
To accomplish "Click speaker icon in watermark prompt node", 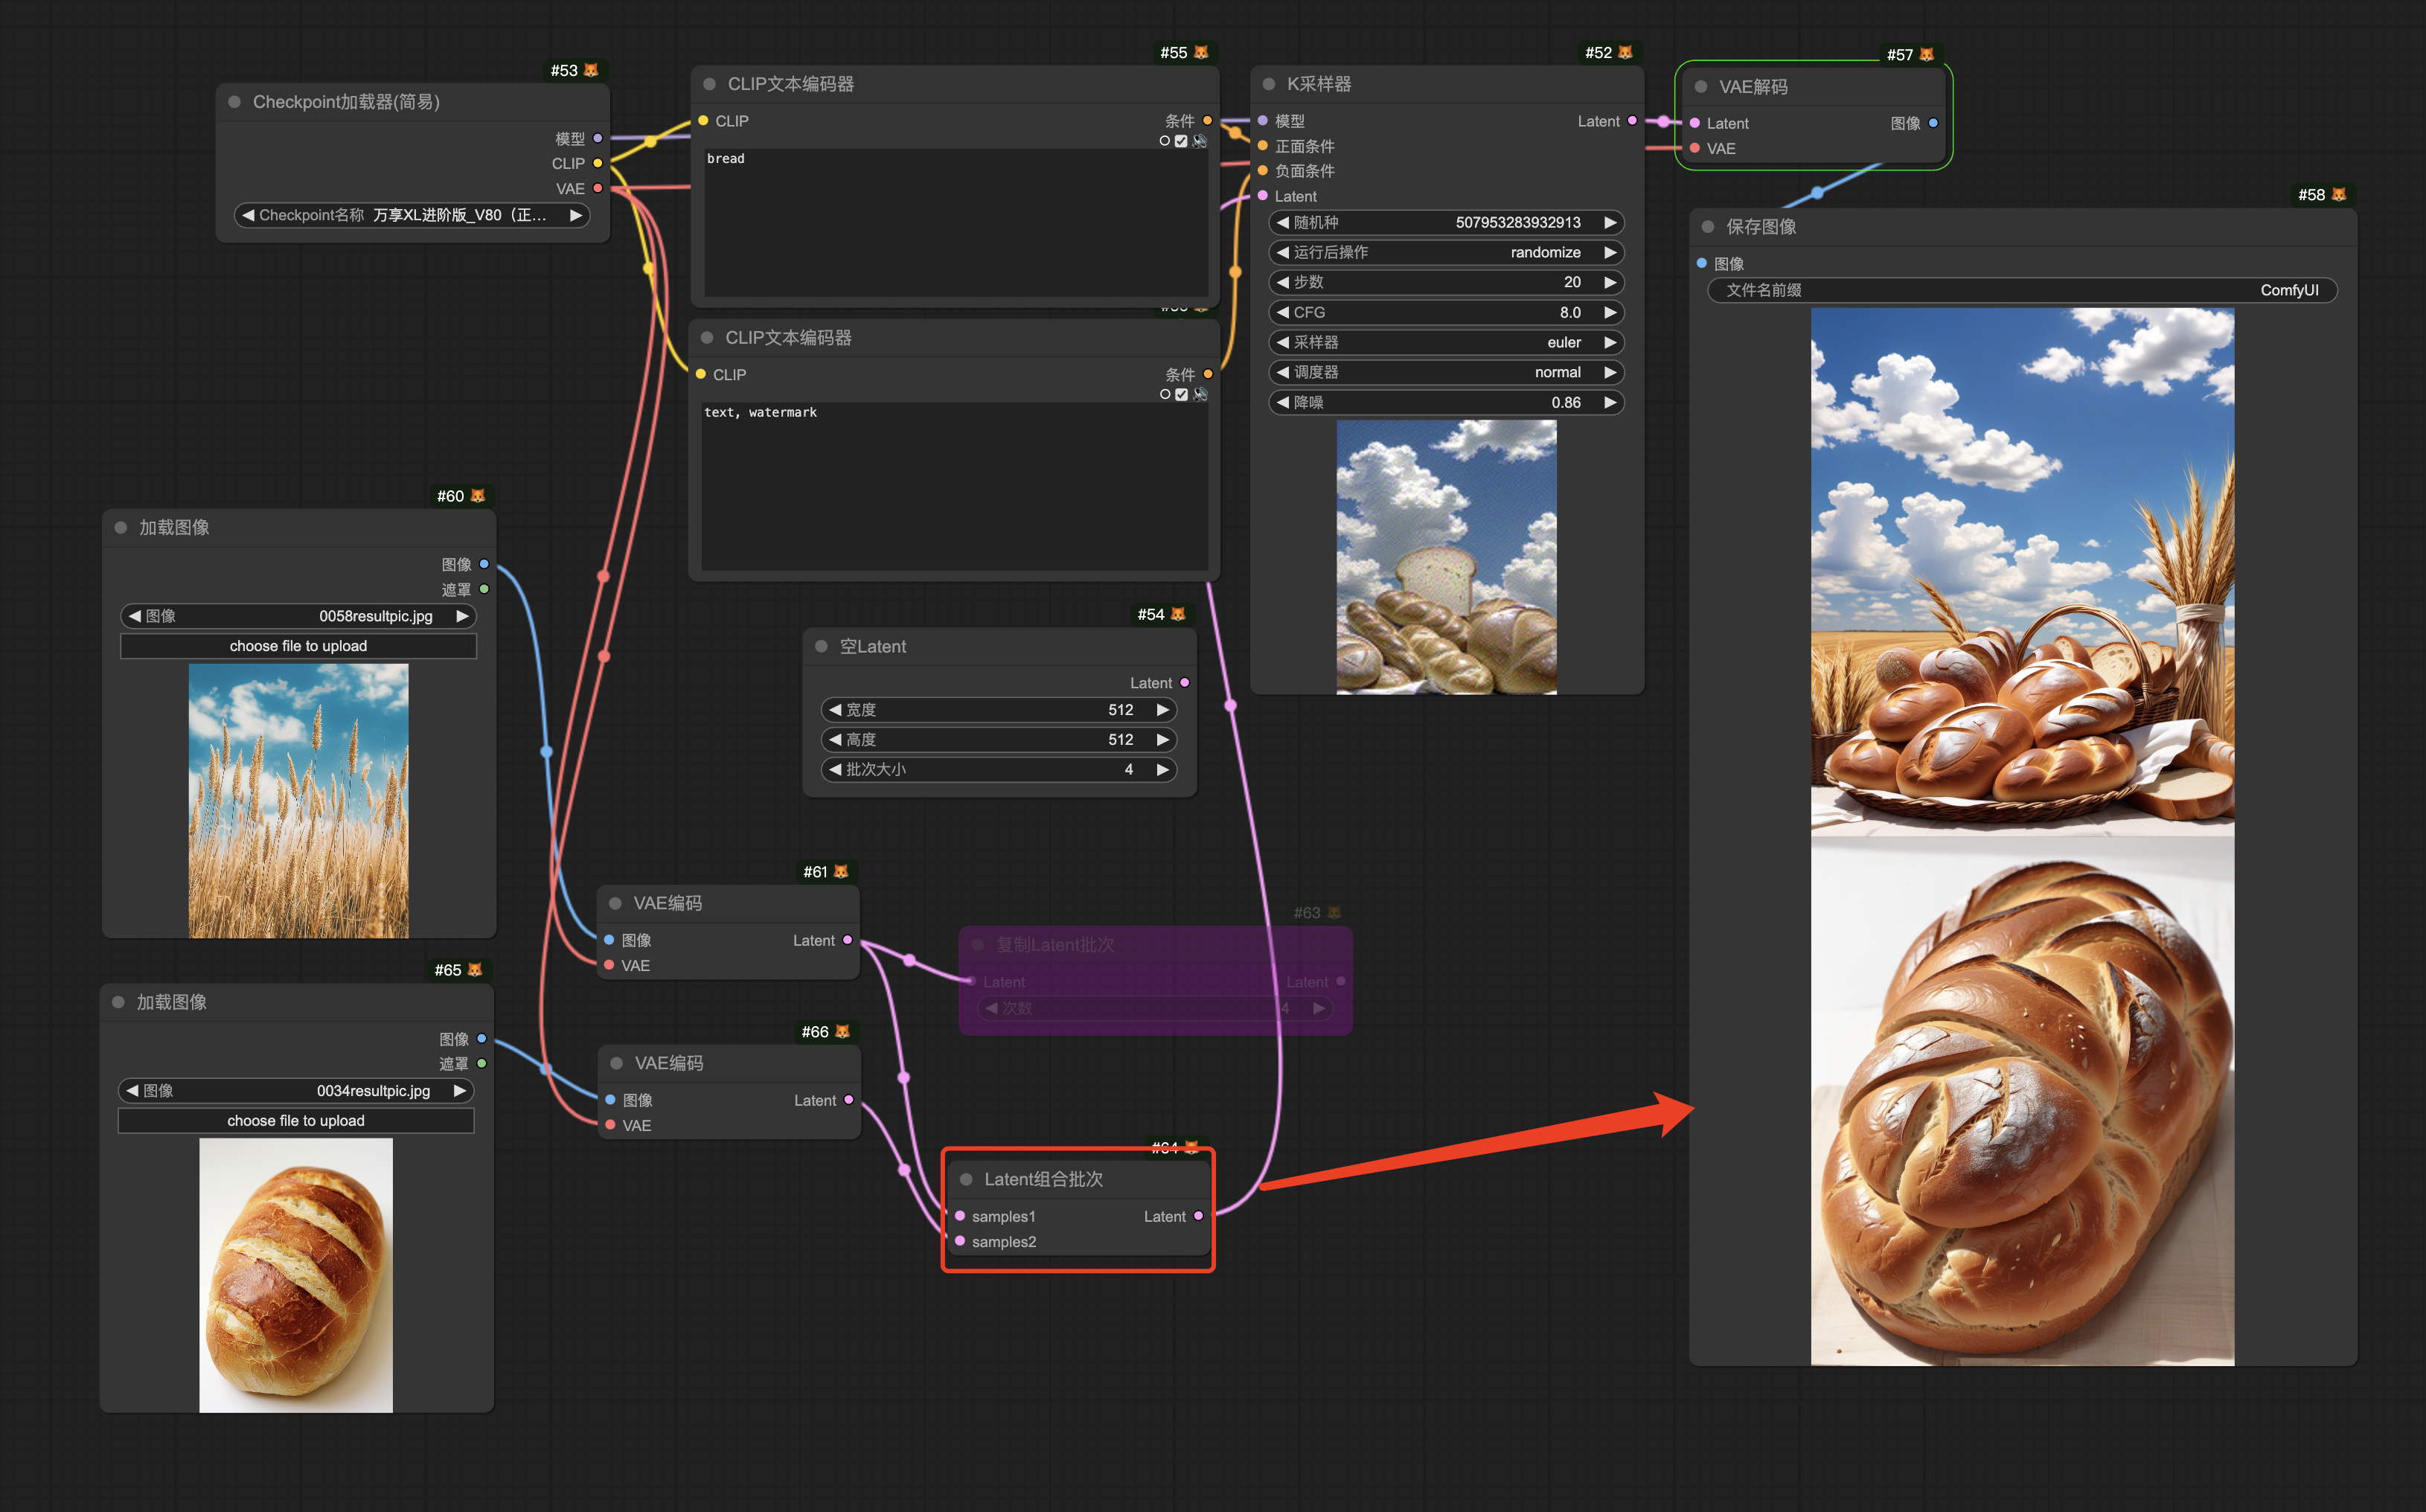I will tap(1200, 395).
